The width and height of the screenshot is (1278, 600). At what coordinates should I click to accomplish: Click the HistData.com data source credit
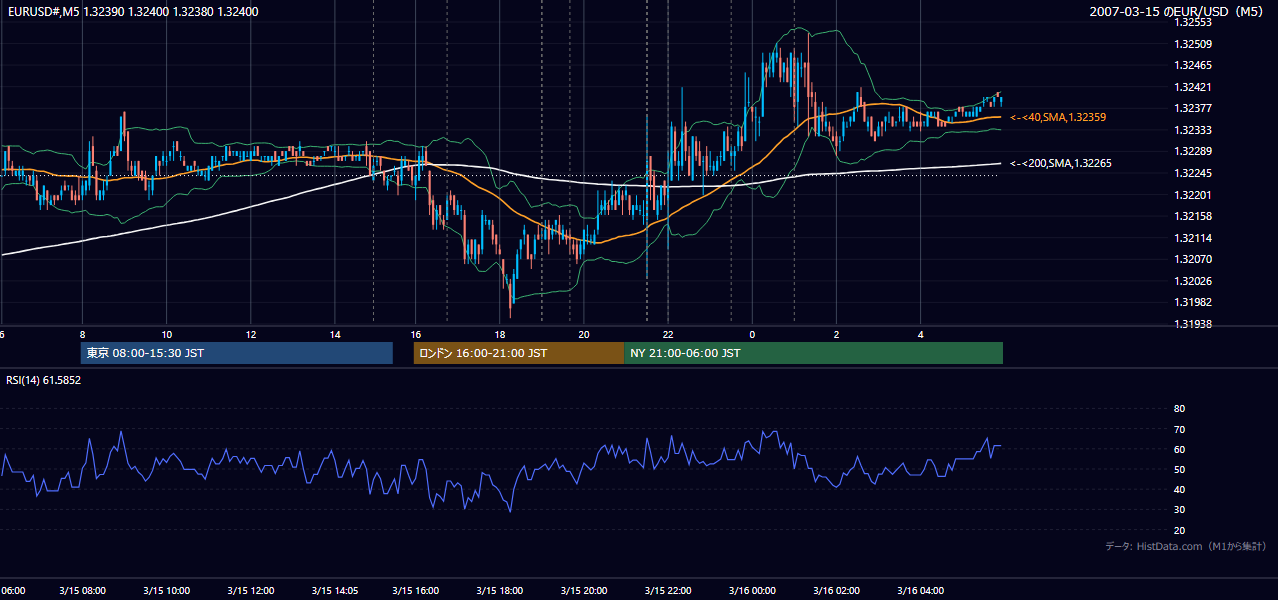[x=1186, y=546]
